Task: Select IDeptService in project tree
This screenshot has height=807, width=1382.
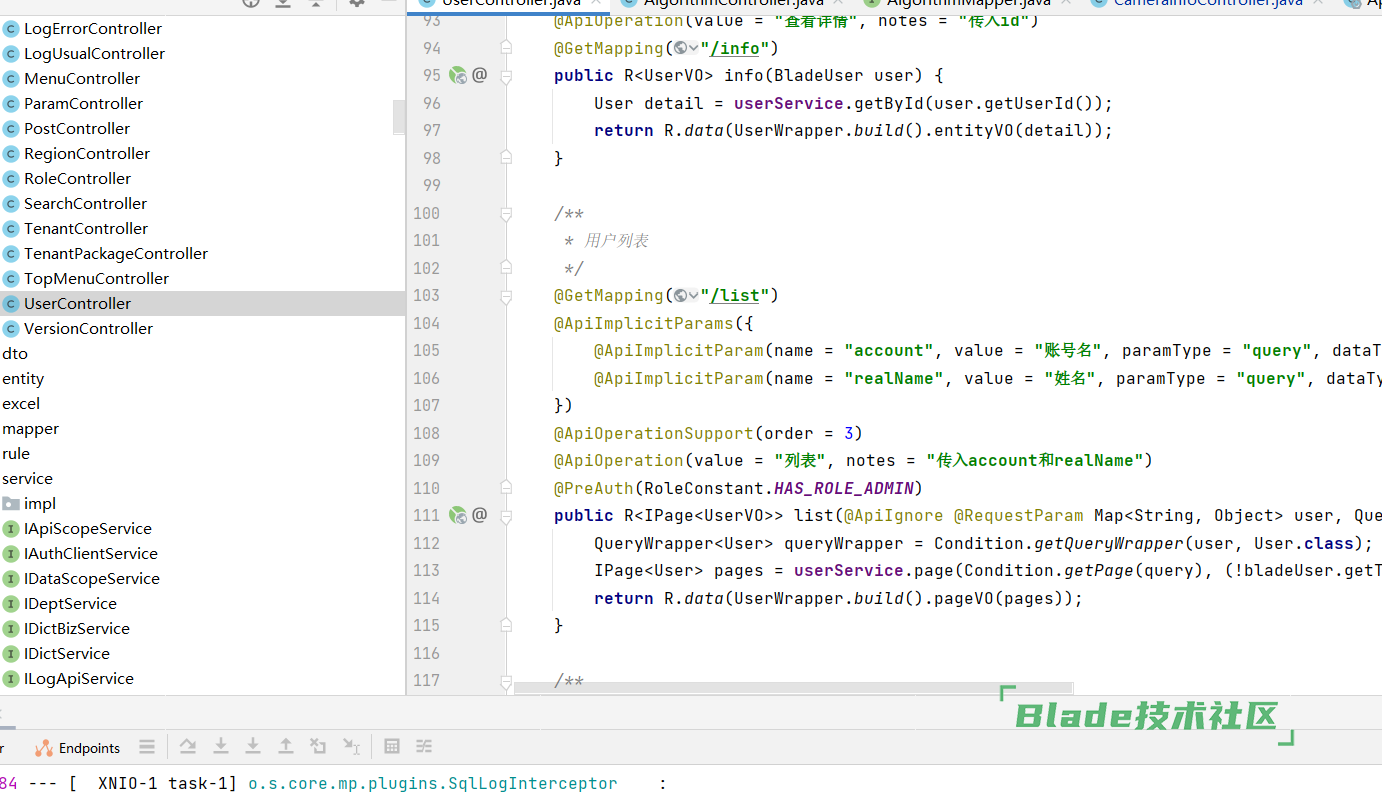Action: coord(70,604)
